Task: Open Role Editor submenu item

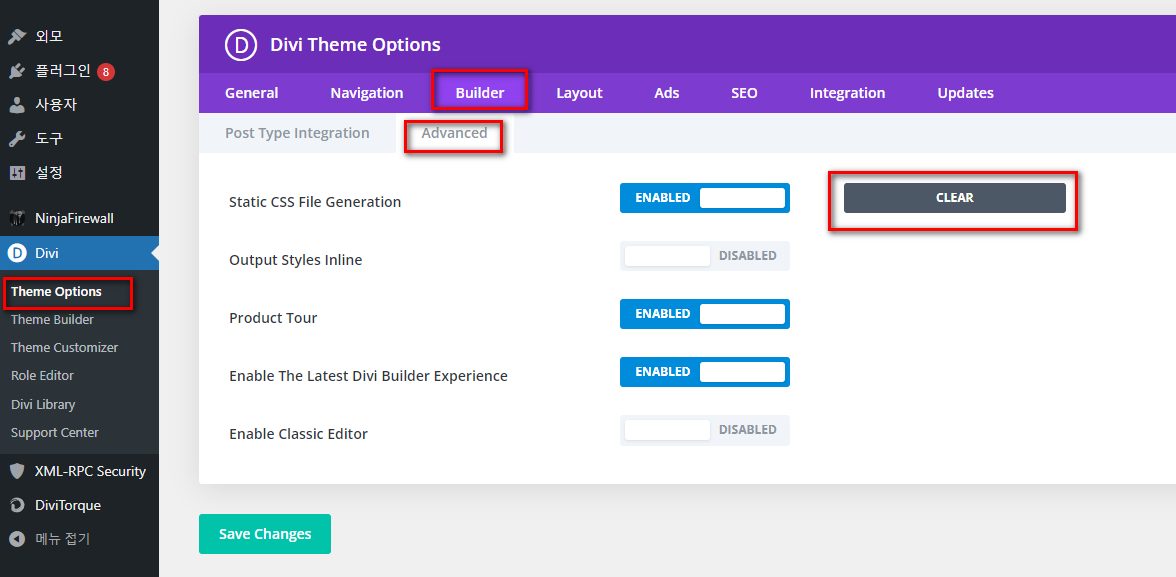Action: click(x=42, y=375)
